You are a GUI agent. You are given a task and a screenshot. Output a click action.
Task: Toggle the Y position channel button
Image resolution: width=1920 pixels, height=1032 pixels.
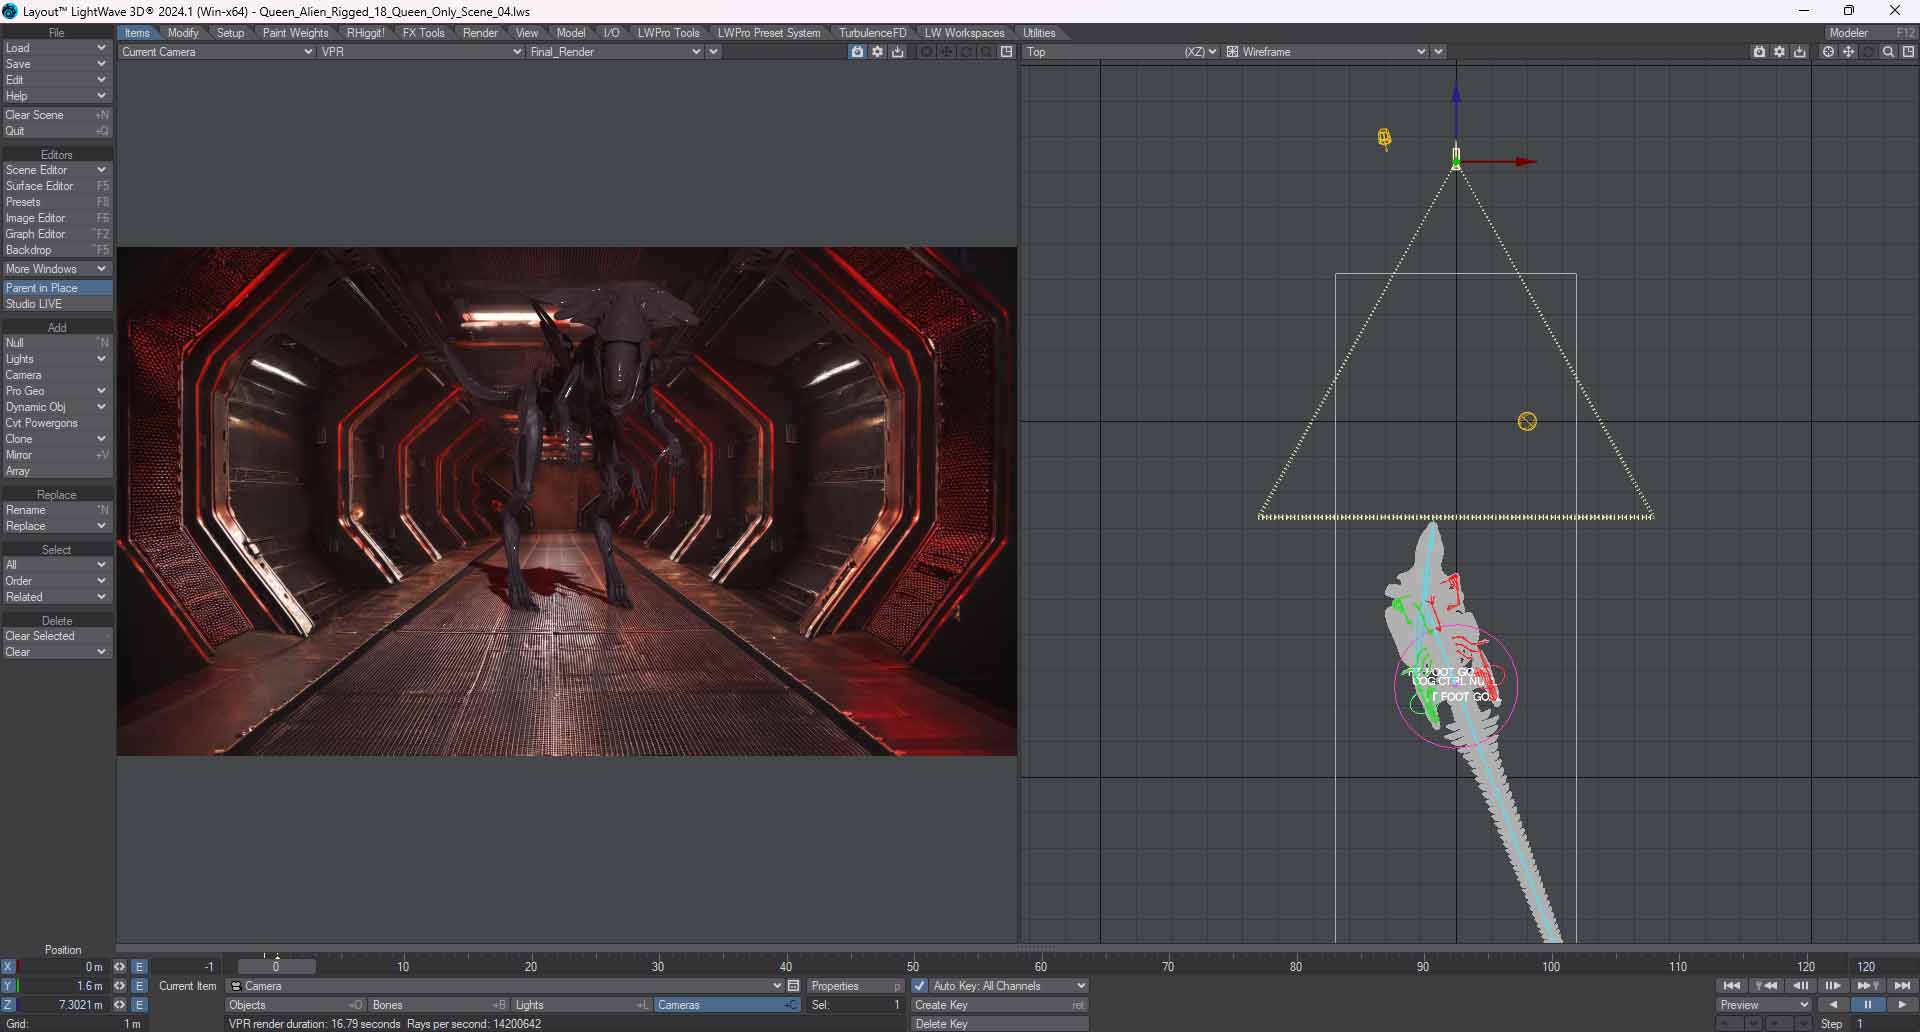8,986
